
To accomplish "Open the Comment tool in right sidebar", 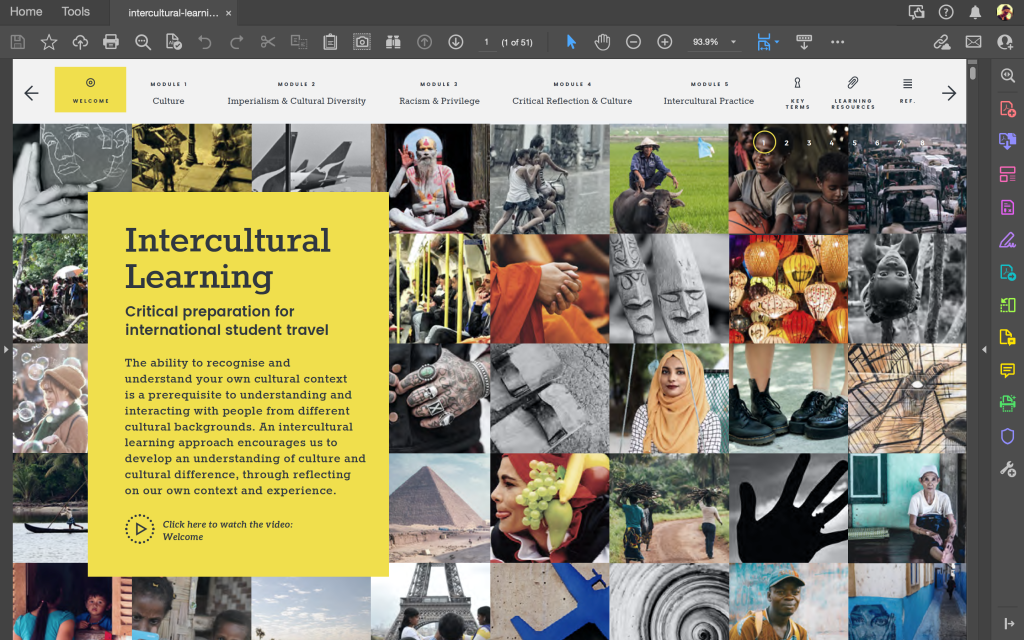I will pos(1007,371).
